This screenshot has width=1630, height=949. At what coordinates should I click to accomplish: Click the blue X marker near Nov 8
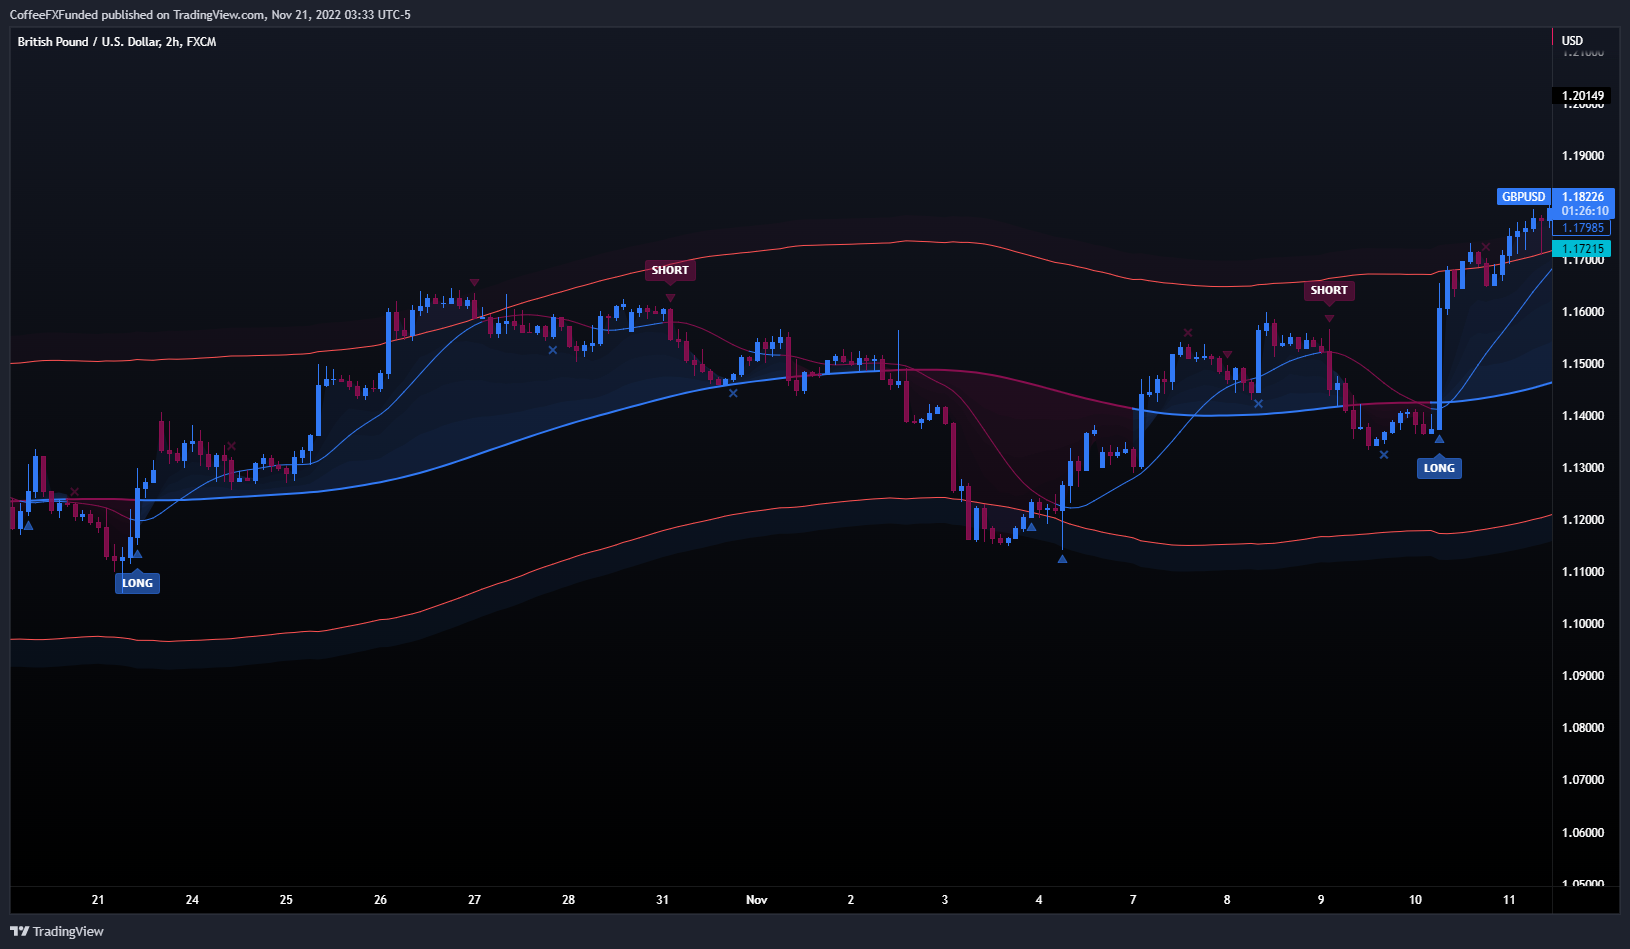pos(1258,404)
